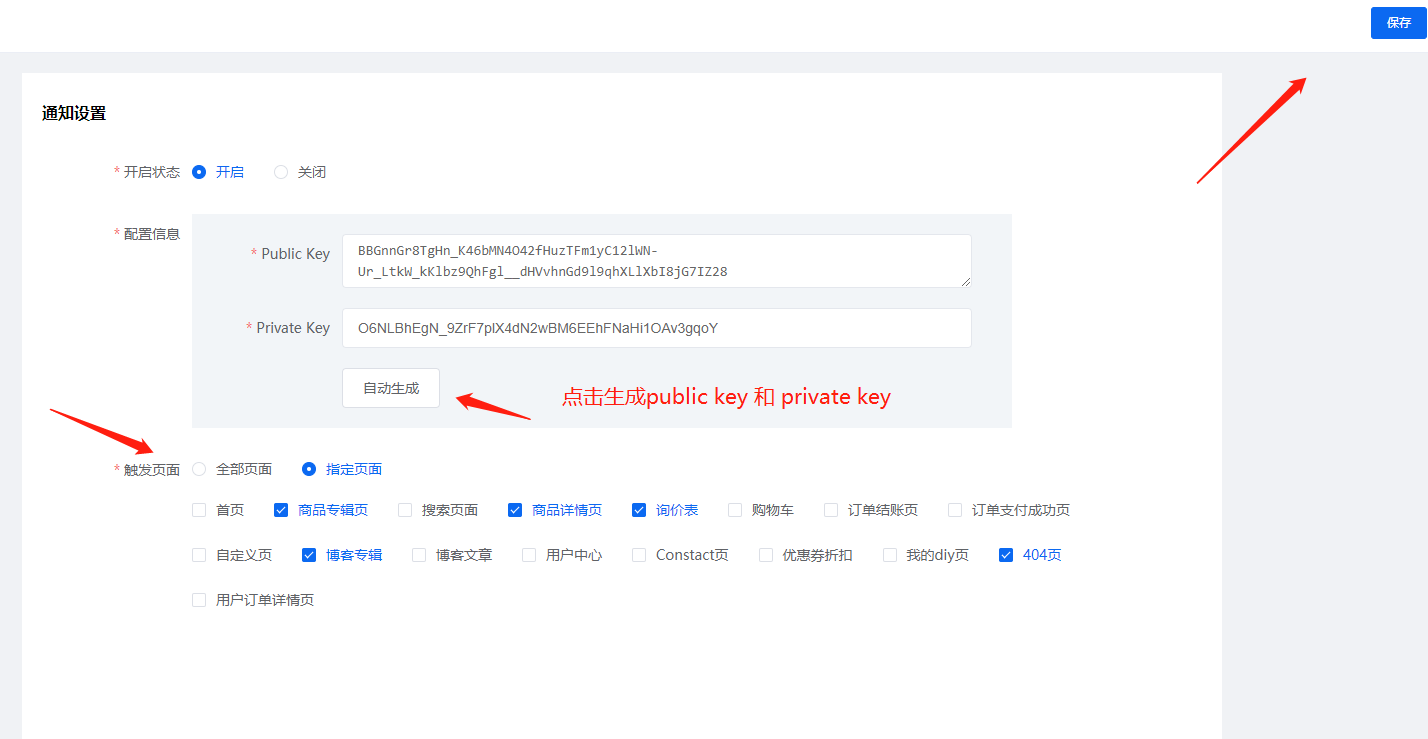Click the 保存 save button

1398,23
